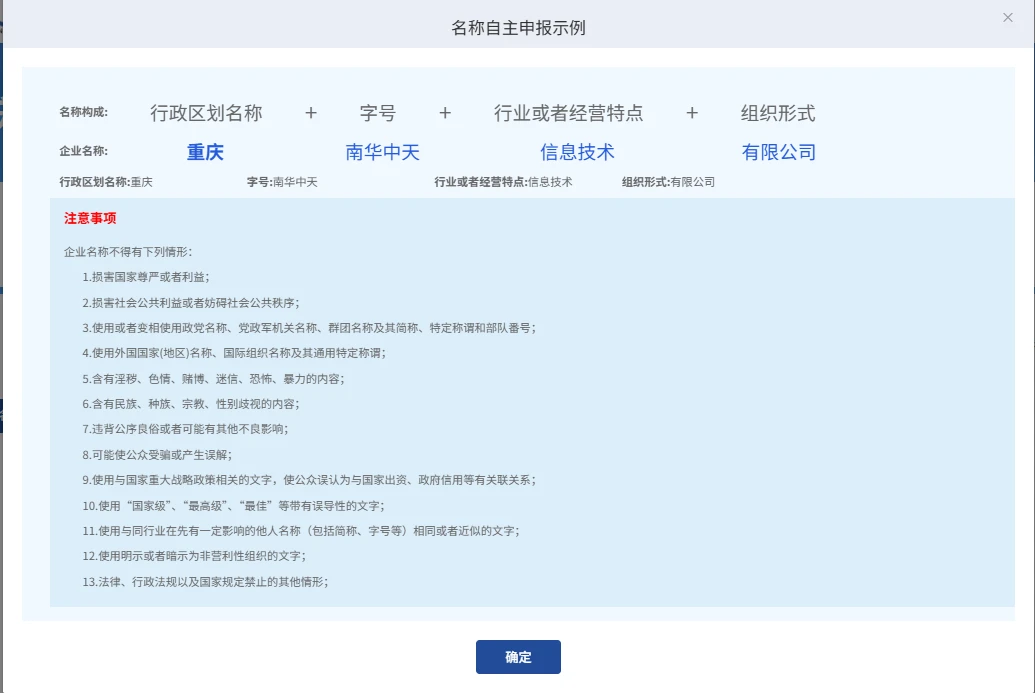This screenshot has width=1035, height=693.
Task: Click the large 字号 heading in the 名称构成 row
Action: pyautogui.click(x=378, y=113)
